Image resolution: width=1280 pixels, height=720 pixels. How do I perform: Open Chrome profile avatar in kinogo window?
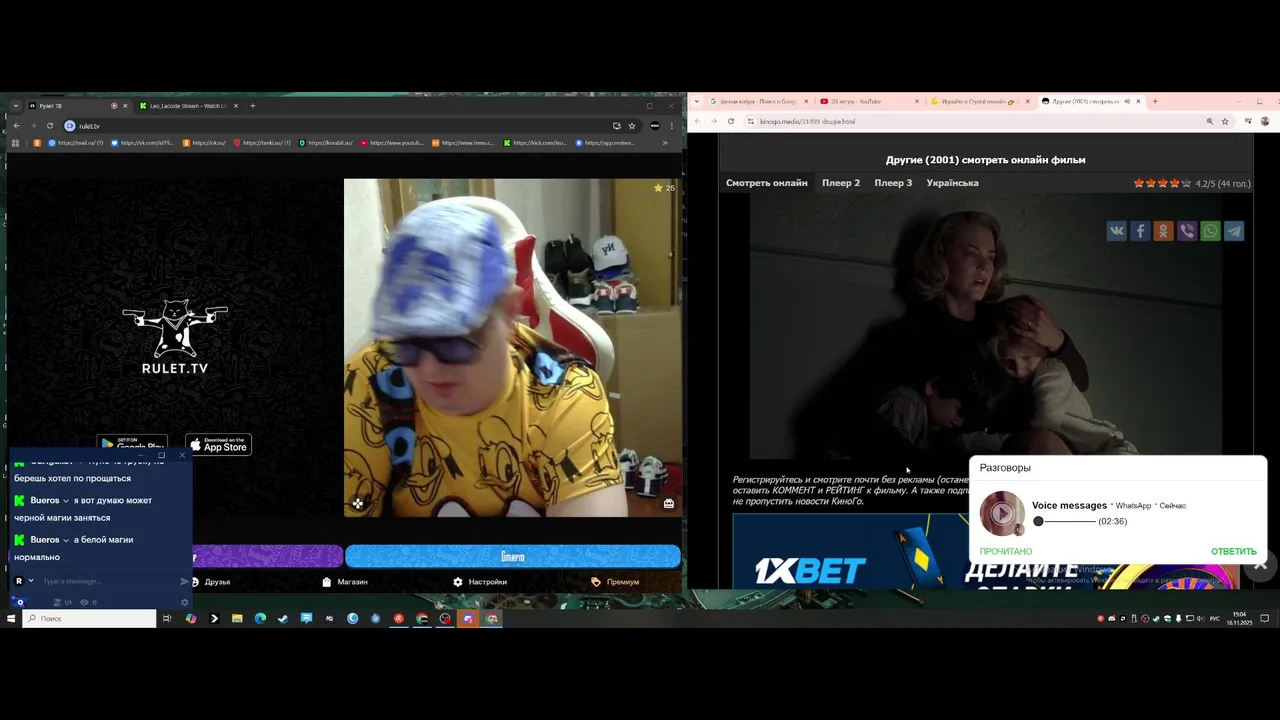[1265, 121]
